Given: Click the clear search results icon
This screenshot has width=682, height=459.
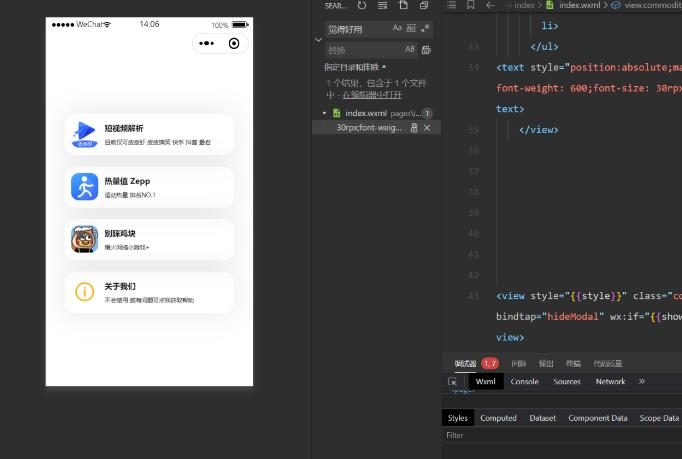Looking at the screenshot, I should coord(382,6).
